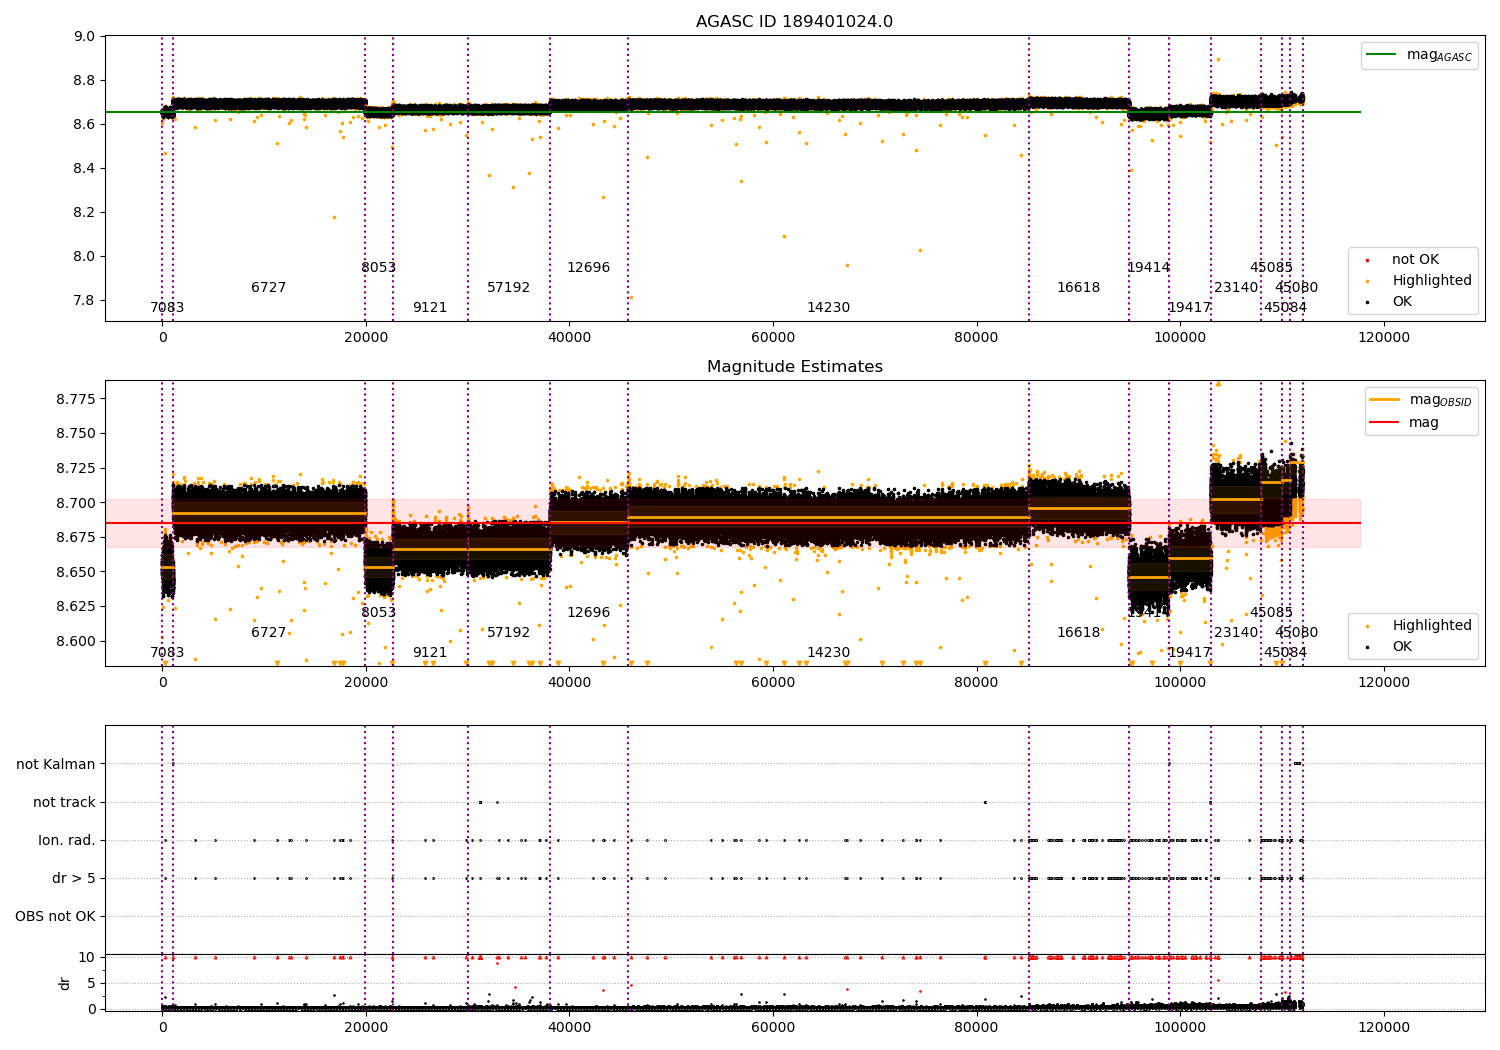Click the 'not Kalman' axis label
The image size is (1500, 1050).
(x=56, y=764)
